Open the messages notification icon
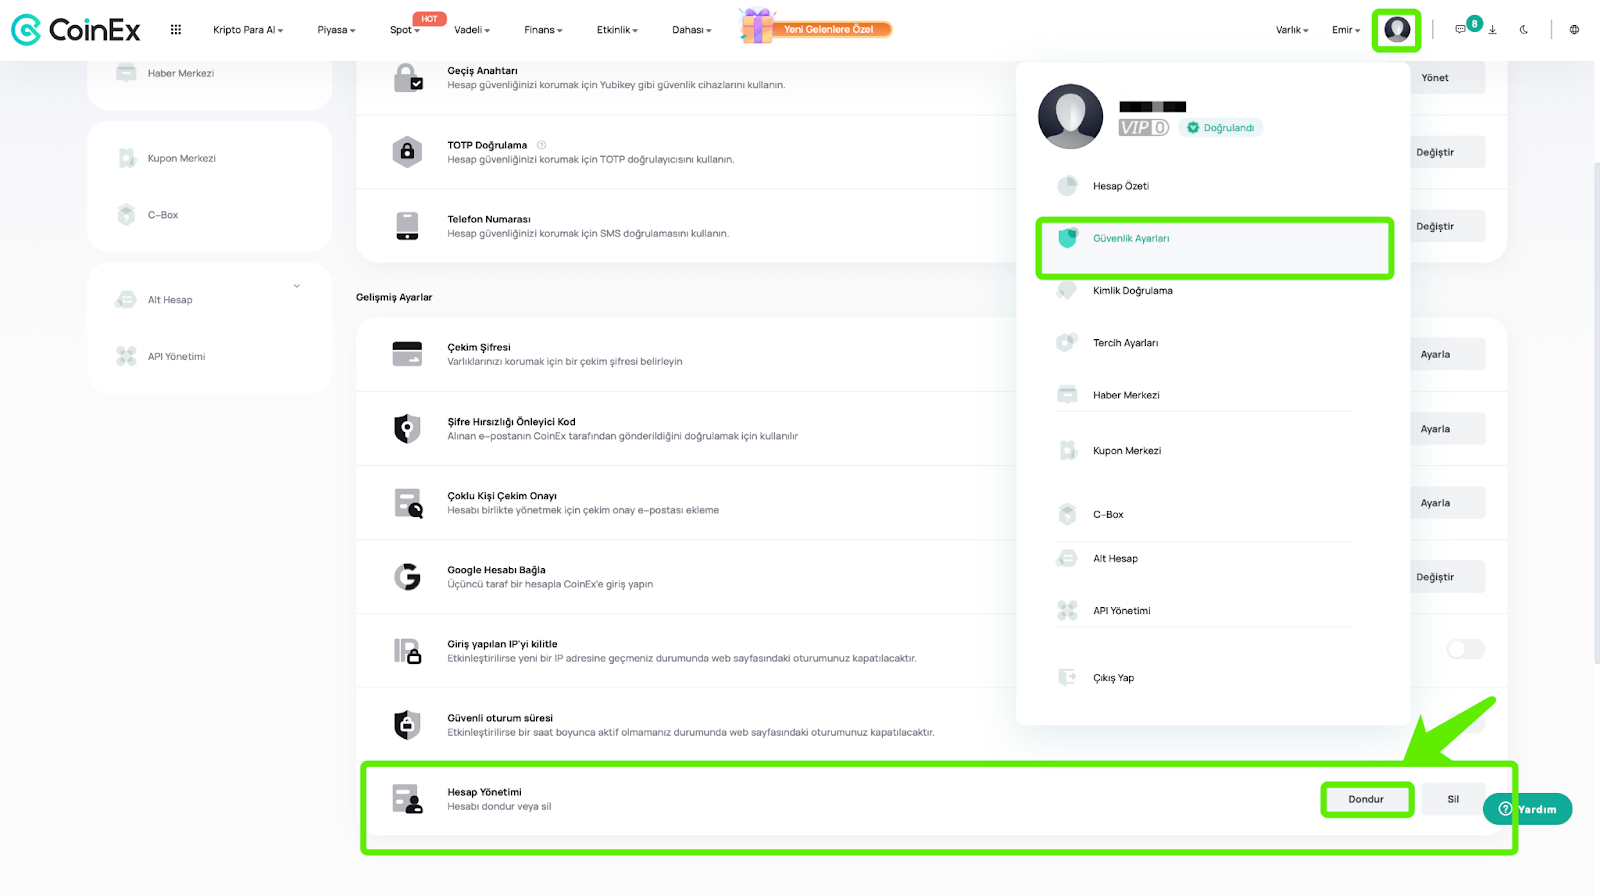The width and height of the screenshot is (1600, 896). (1460, 30)
